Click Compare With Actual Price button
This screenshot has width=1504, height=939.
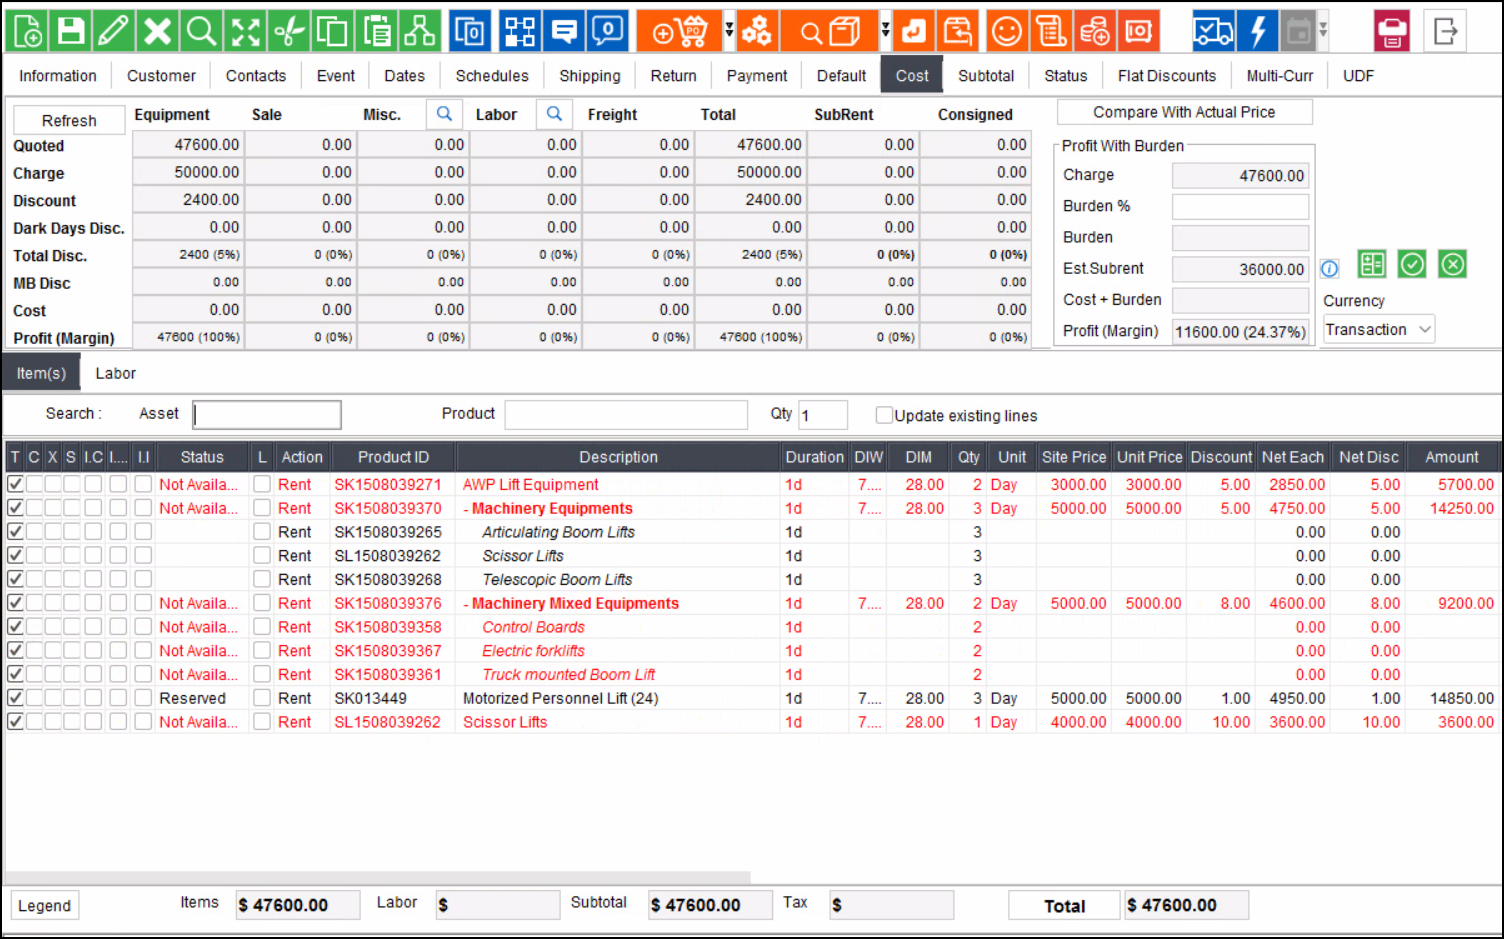(x=1183, y=112)
